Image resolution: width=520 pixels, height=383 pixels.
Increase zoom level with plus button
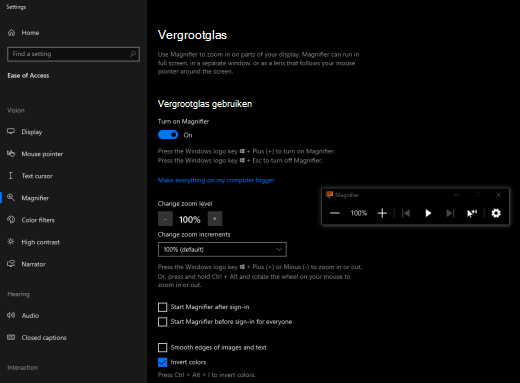(215, 219)
